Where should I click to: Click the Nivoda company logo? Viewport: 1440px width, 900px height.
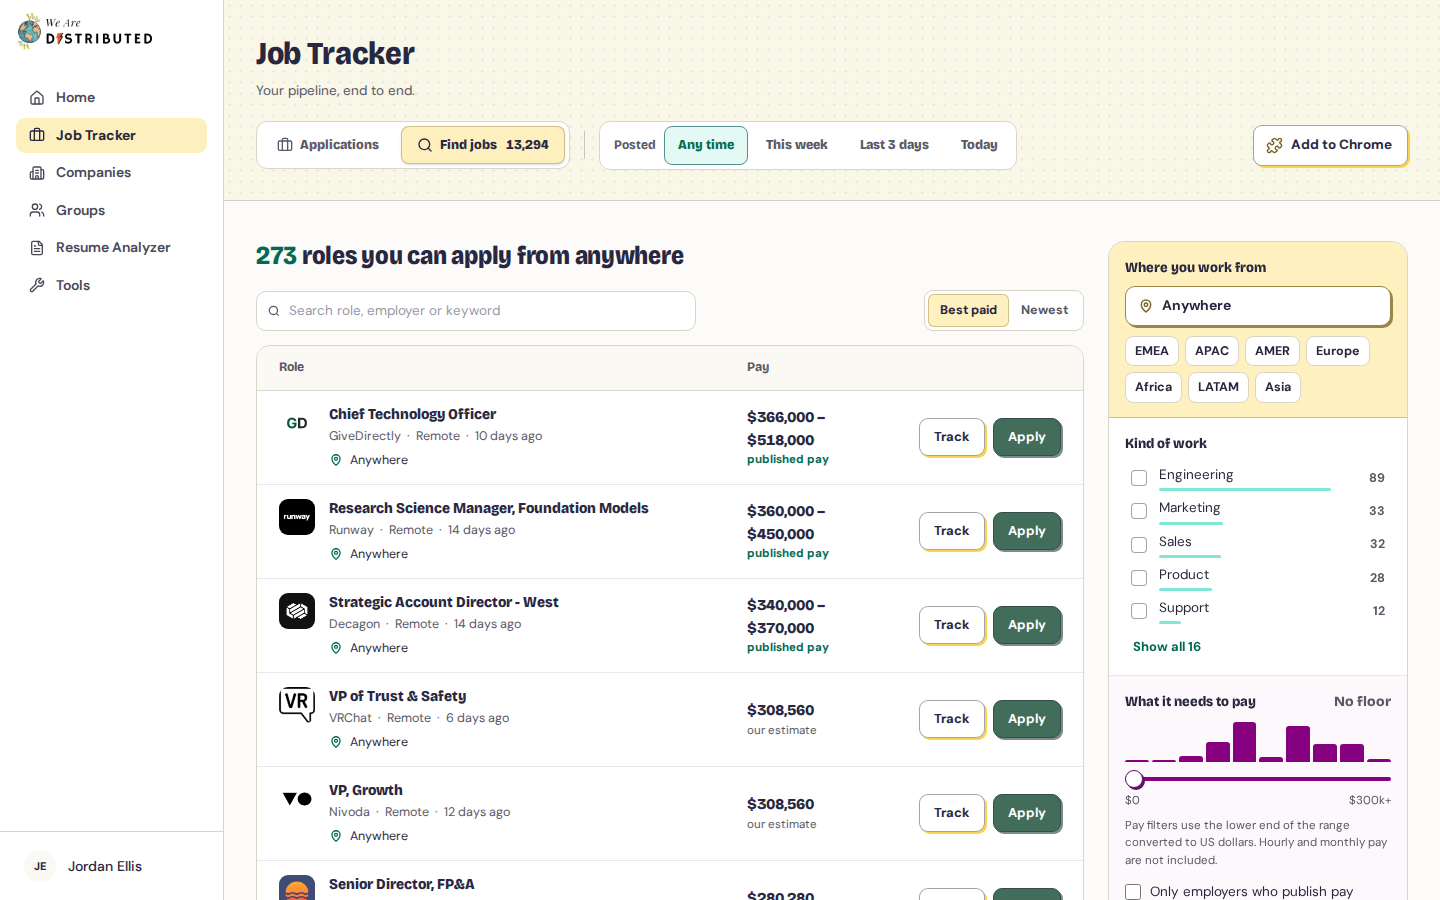point(297,799)
